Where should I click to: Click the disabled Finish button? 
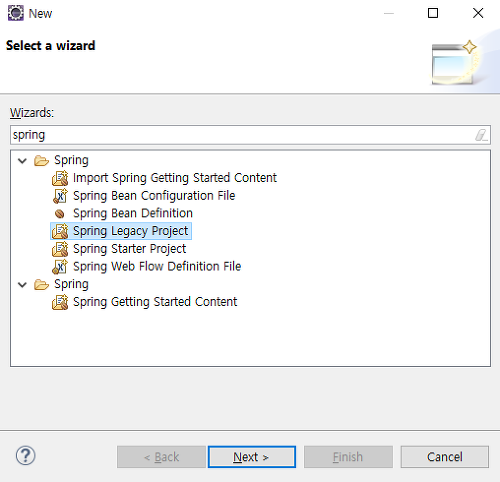348,457
